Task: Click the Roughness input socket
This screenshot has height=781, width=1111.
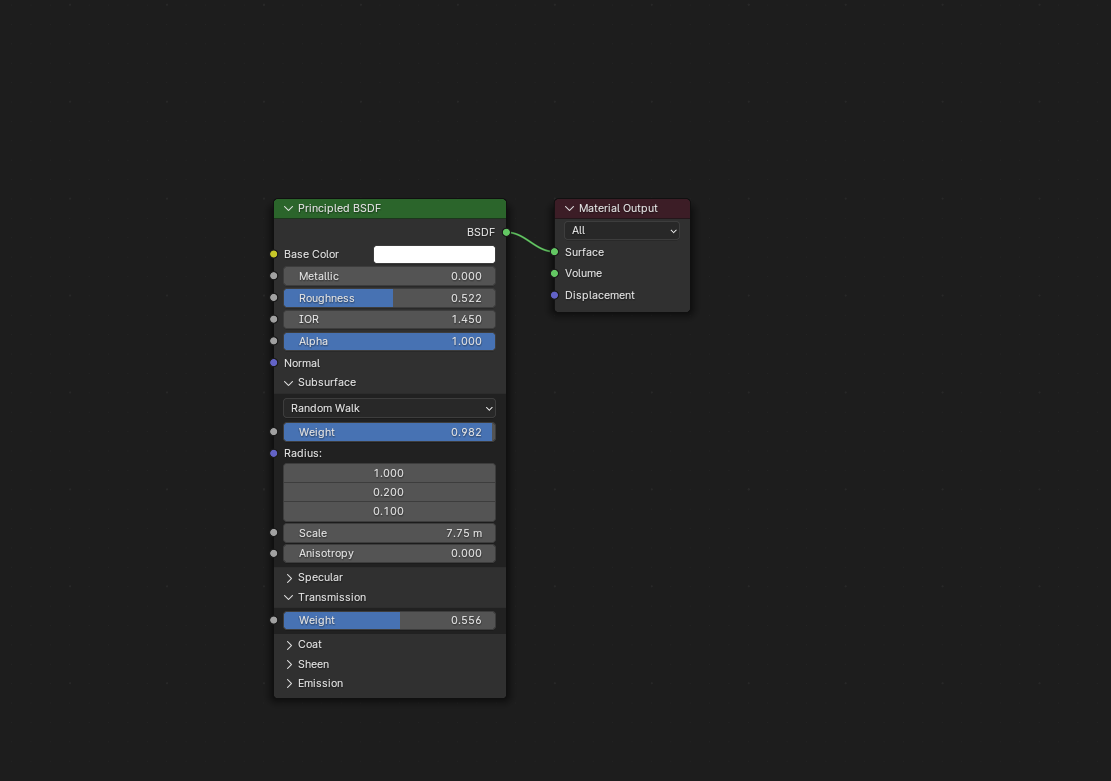Action: [x=273, y=298]
